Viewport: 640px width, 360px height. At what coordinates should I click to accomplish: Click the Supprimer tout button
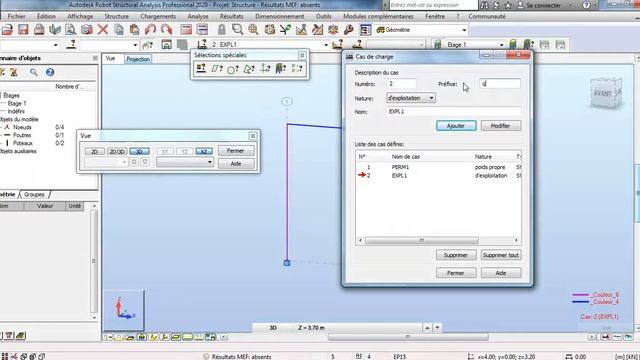(x=501, y=255)
